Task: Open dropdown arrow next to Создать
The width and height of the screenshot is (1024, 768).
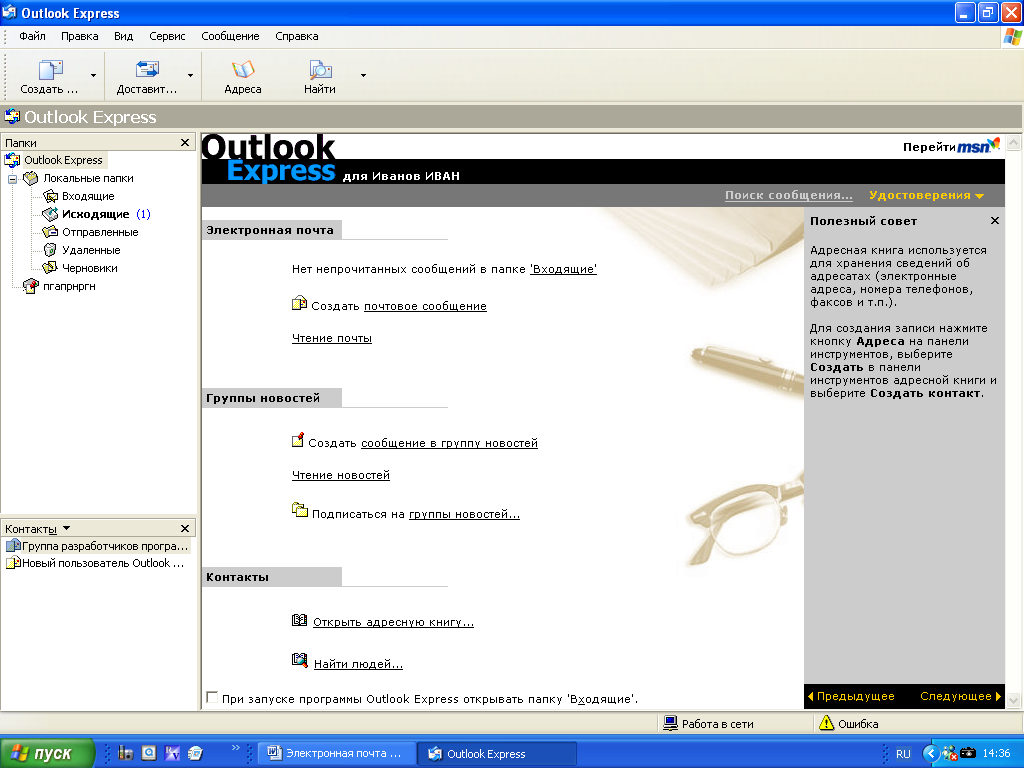Action: point(93,75)
